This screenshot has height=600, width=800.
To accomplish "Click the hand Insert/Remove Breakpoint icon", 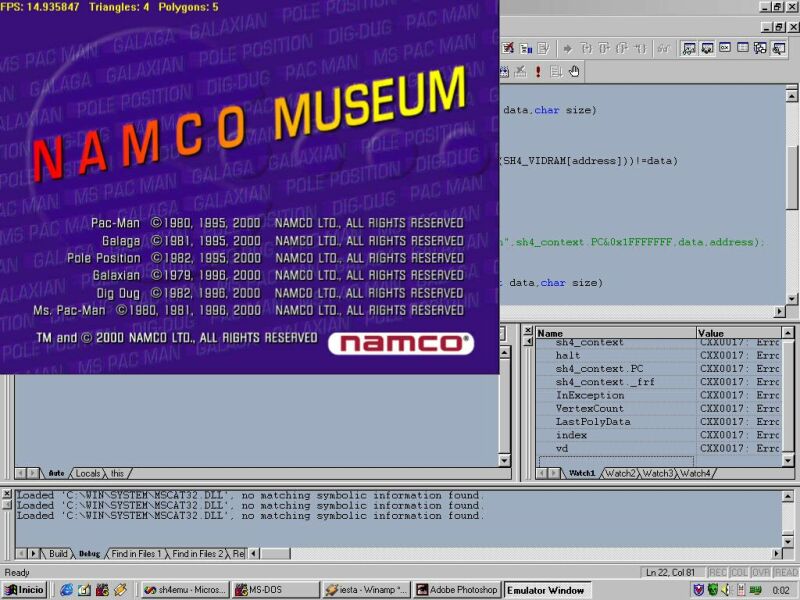I will 574,71.
